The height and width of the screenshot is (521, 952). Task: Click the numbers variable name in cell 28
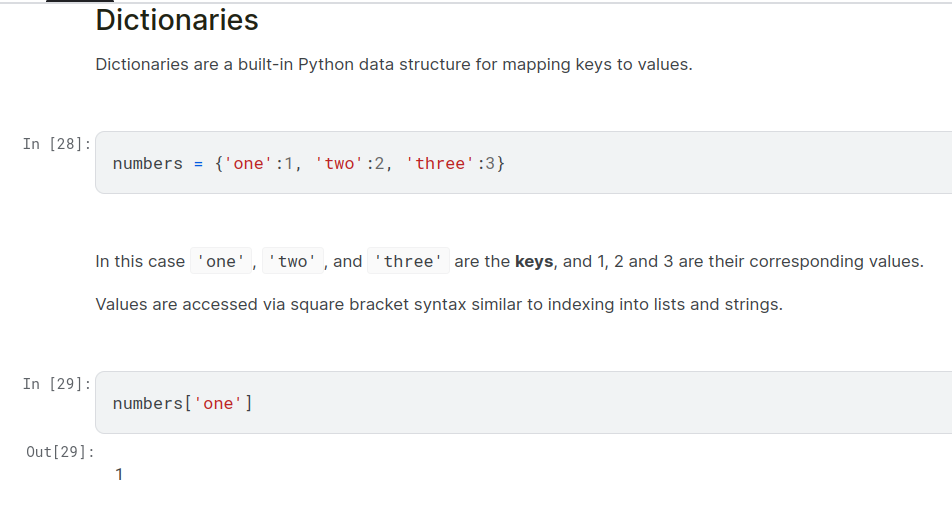tap(148, 163)
